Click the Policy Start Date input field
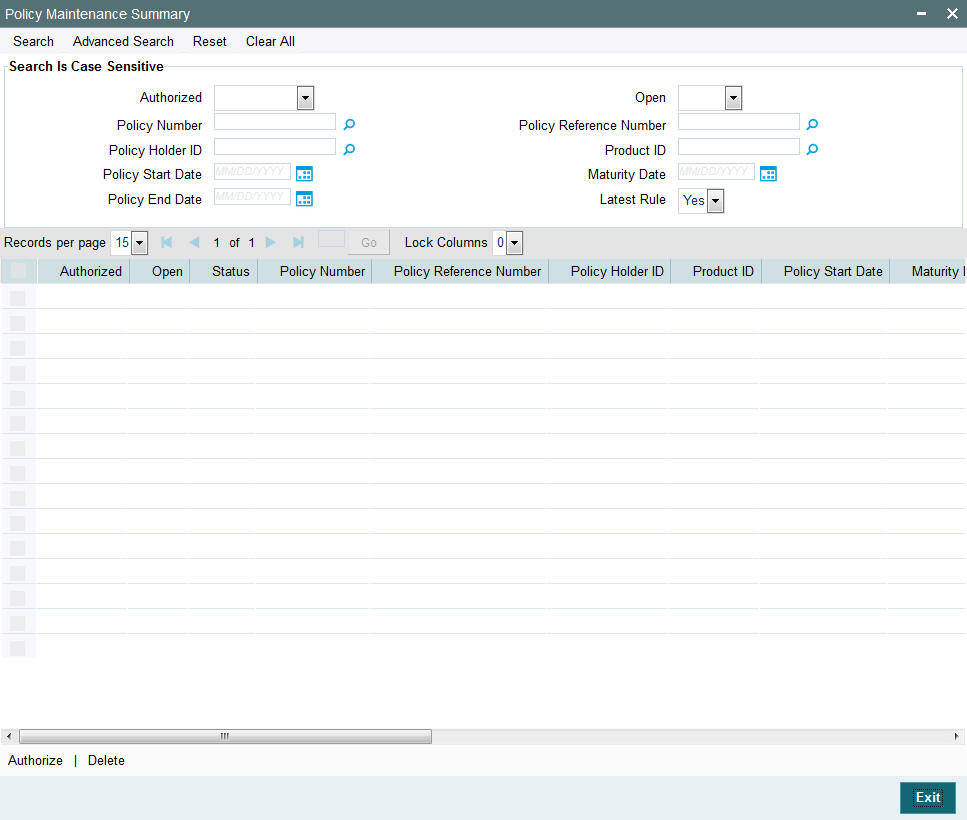967x820 pixels. [x=252, y=171]
